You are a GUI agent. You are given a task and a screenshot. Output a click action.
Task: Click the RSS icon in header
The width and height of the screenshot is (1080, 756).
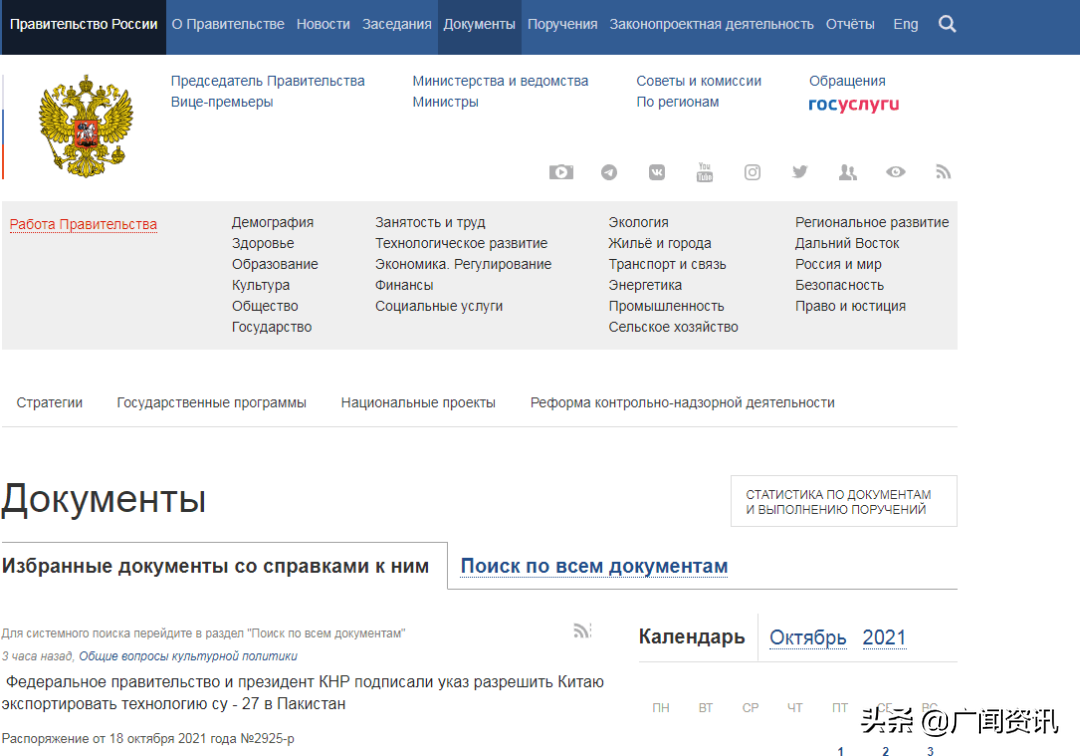pyautogui.click(x=943, y=172)
